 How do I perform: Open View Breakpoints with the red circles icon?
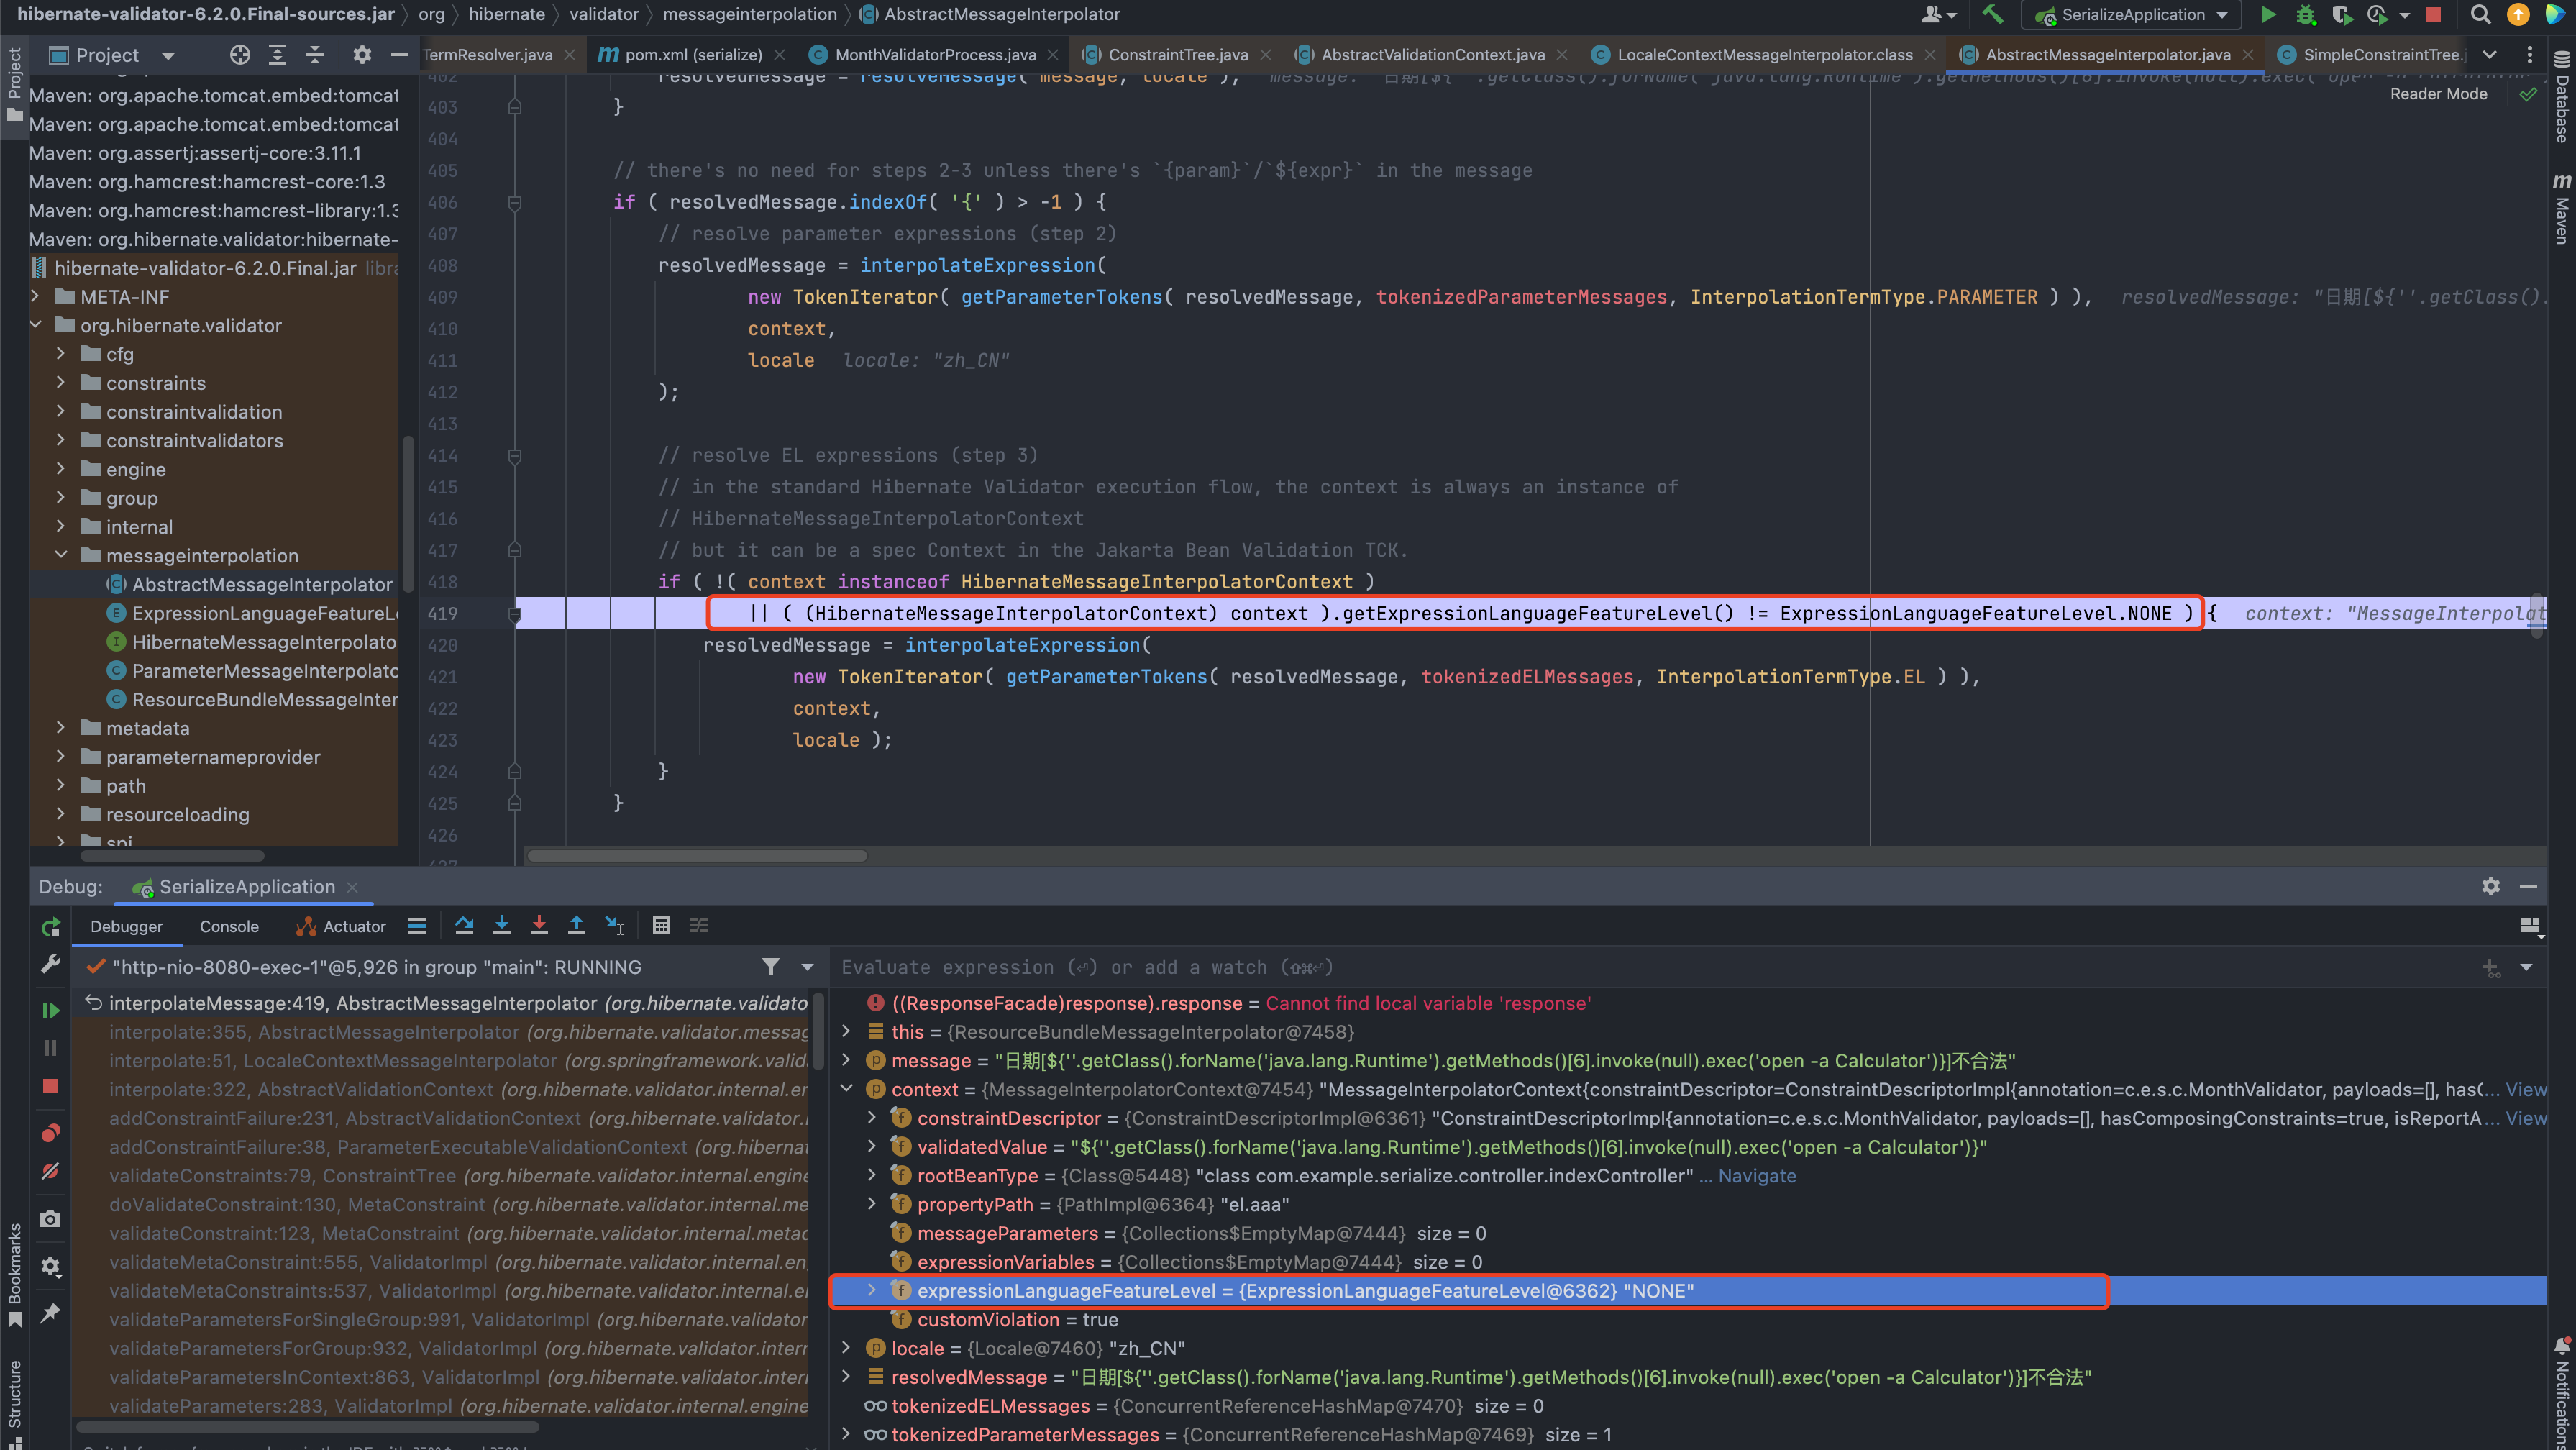(x=50, y=1133)
